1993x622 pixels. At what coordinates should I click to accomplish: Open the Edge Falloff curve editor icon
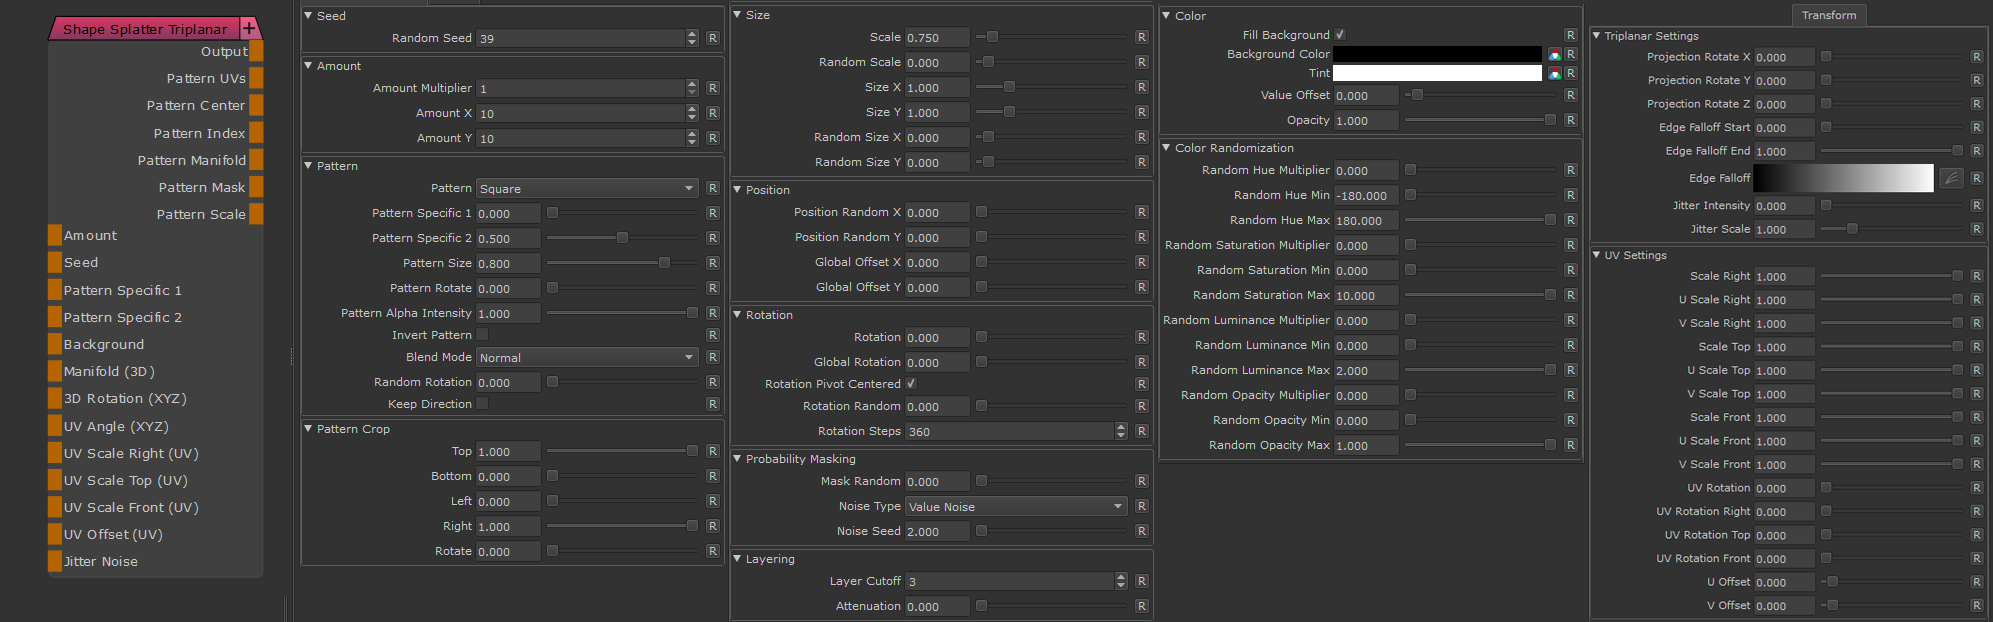click(x=1951, y=178)
